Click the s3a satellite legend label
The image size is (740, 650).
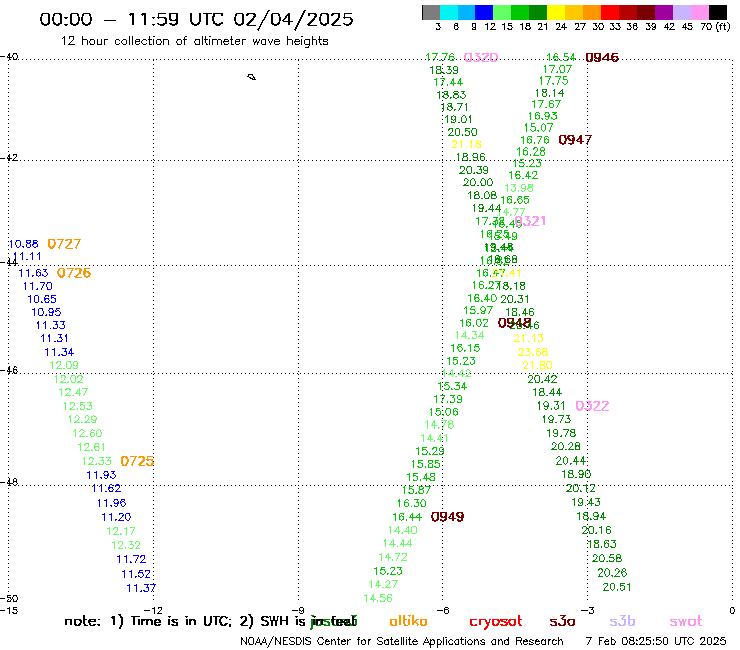(562, 622)
